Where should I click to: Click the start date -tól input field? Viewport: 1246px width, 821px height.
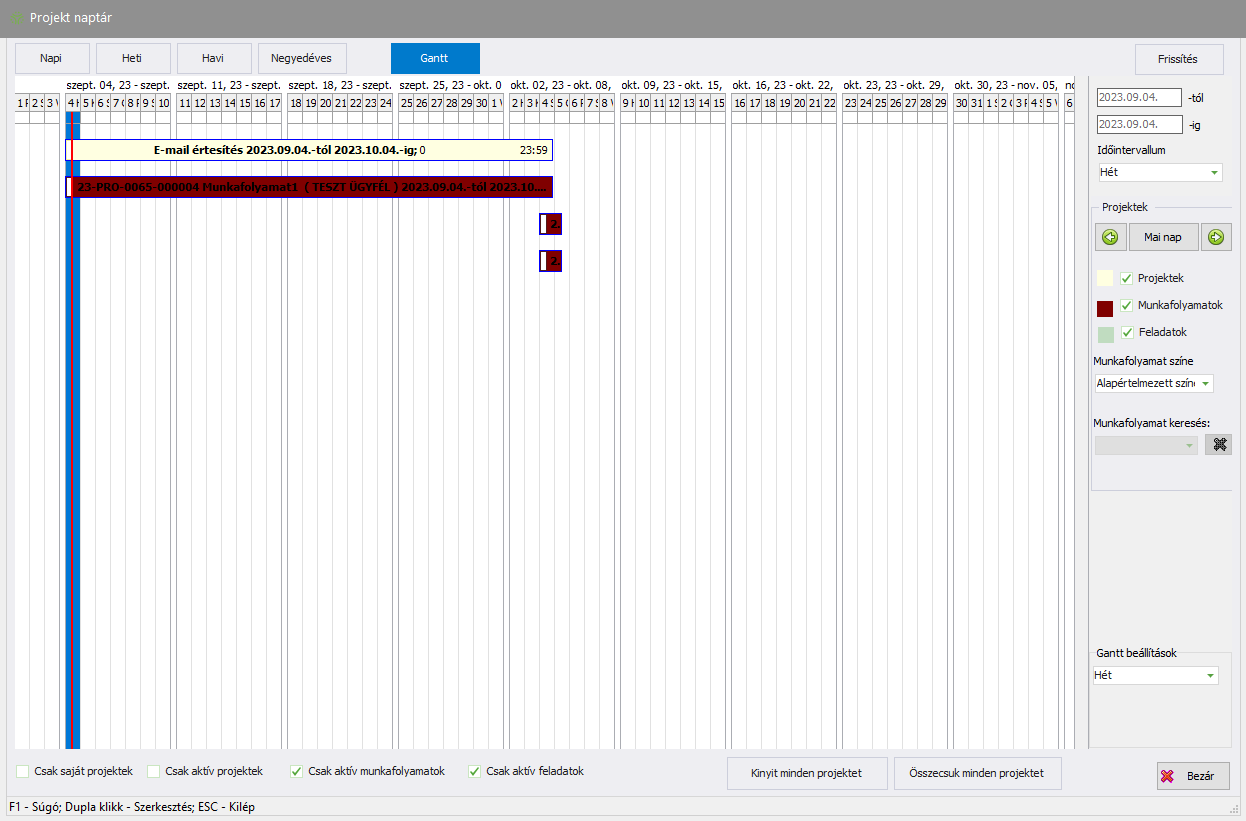[x=1139, y=98]
